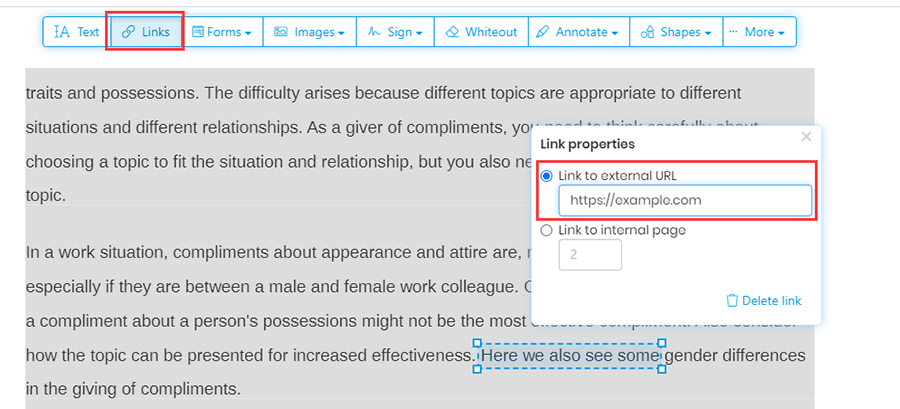Viewport: 900px width, 409px height.
Task: Expand the Images dropdown arrow
Action: click(341, 33)
